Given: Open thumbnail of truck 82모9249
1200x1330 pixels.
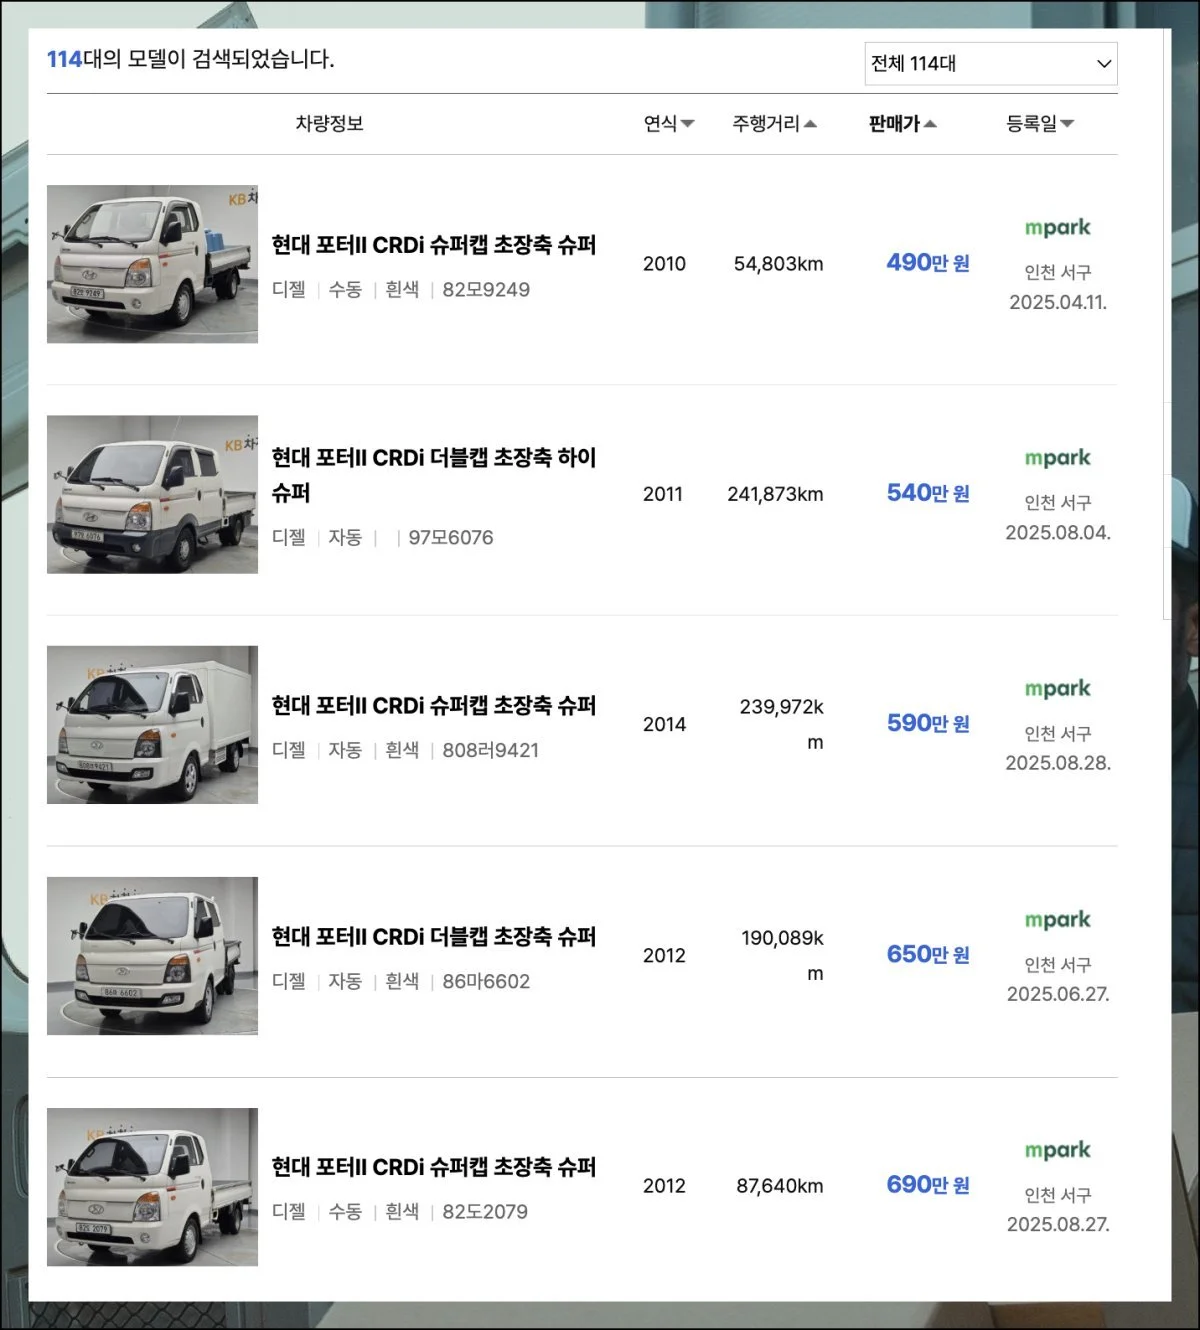Looking at the screenshot, I should 152,264.
